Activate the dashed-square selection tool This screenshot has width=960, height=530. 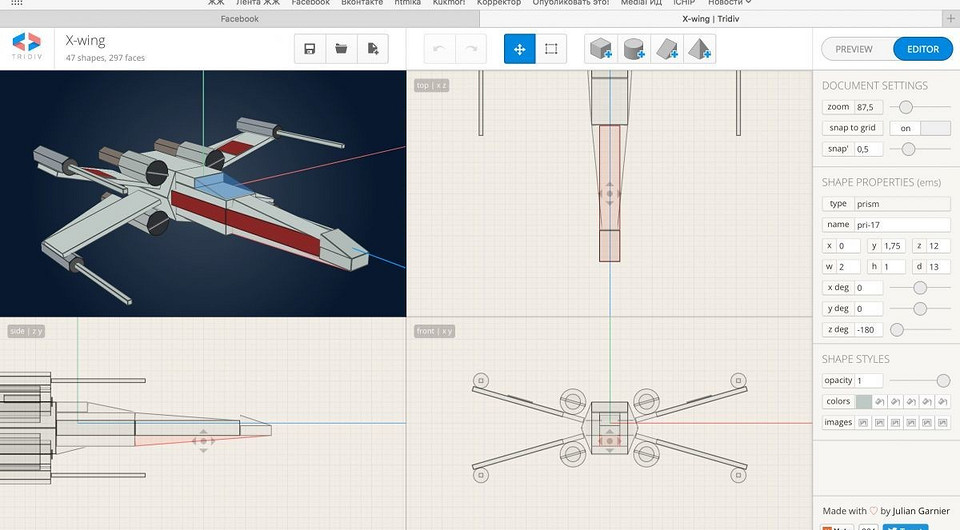pos(551,48)
